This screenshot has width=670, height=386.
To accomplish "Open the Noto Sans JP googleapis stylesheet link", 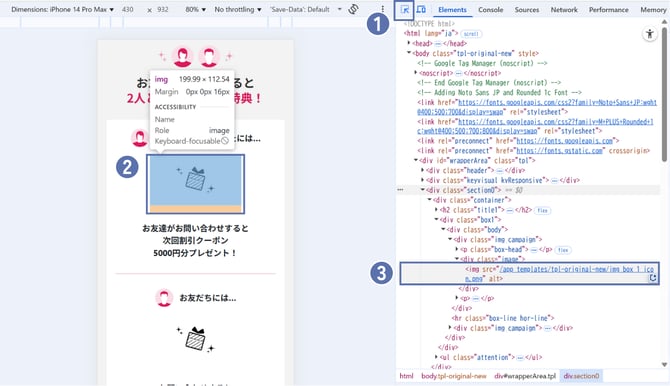I will pos(537,107).
